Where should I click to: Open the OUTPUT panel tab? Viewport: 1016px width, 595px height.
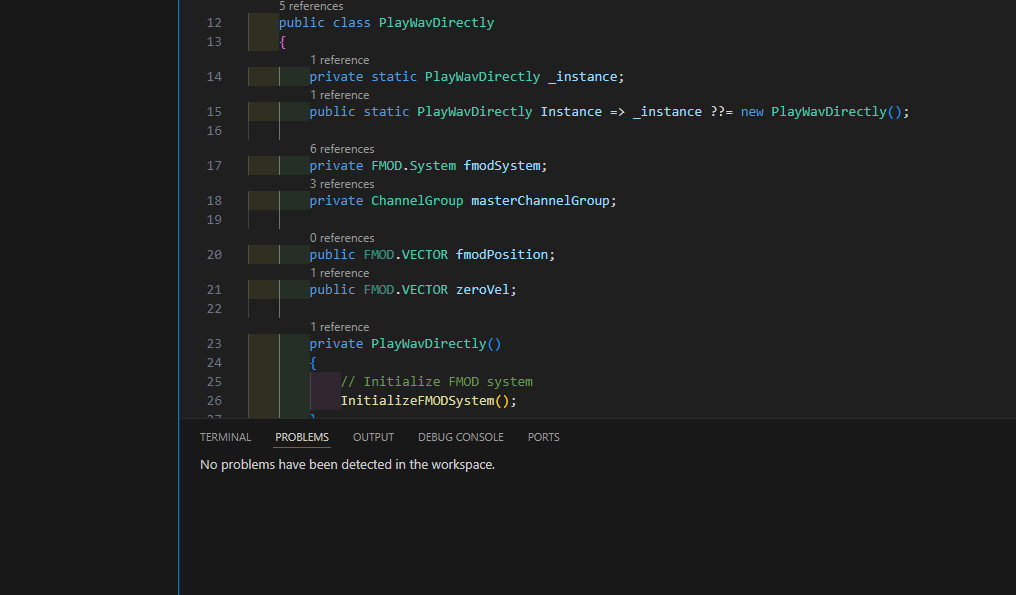coord(373,437)
